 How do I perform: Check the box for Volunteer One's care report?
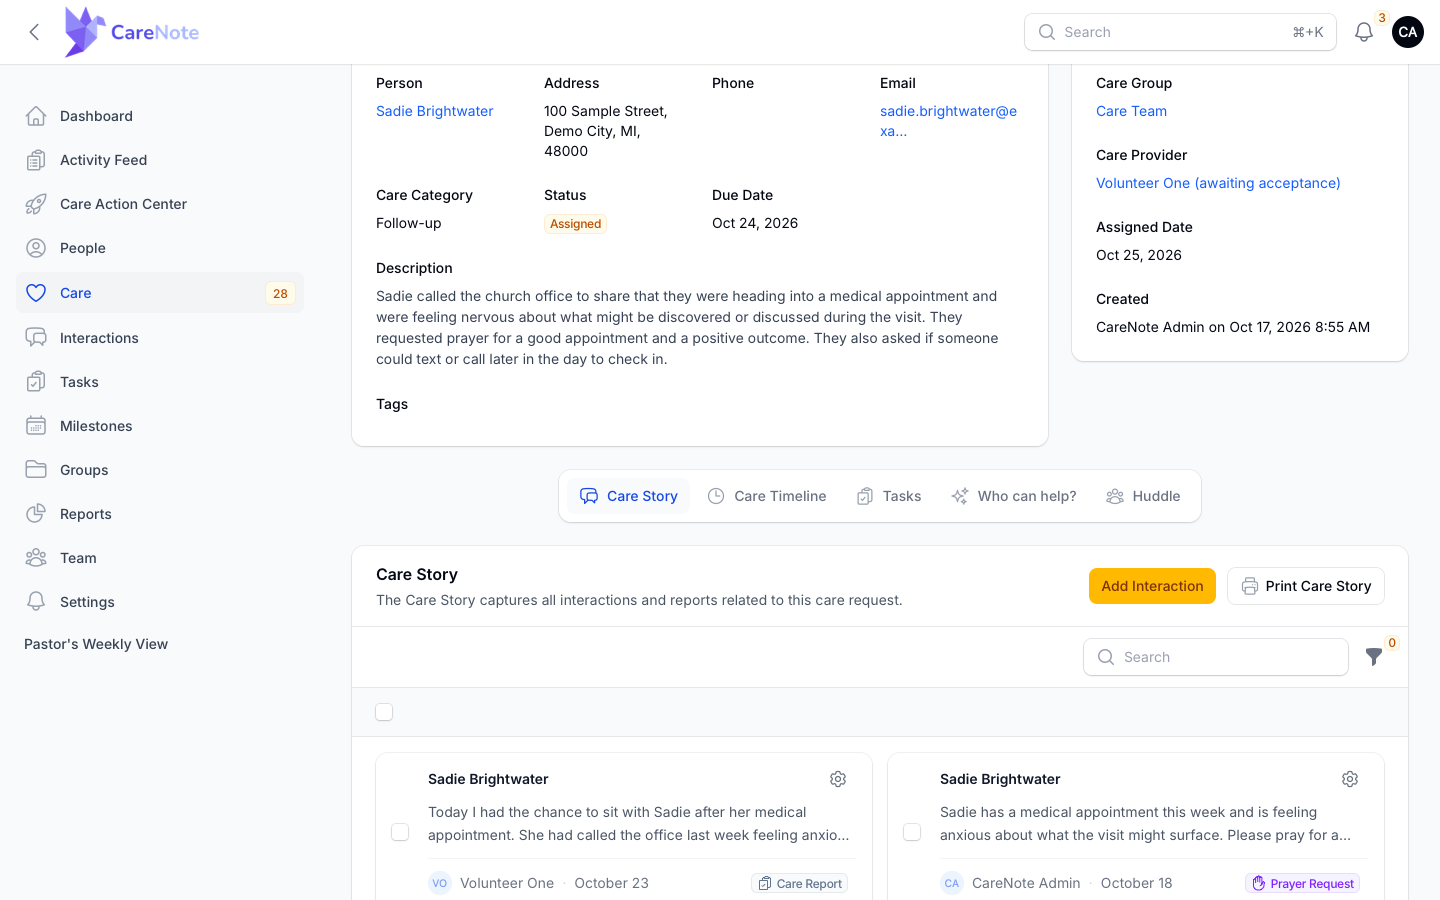400,832
